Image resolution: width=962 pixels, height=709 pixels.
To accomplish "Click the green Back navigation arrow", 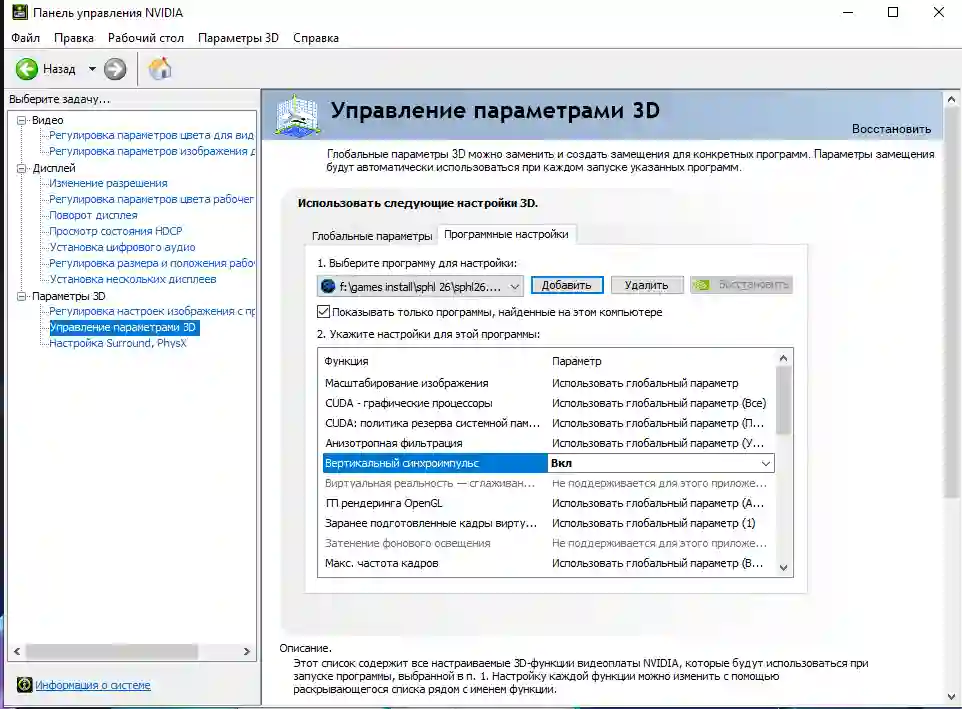I will pyautogui.click(x=27, y=69).
